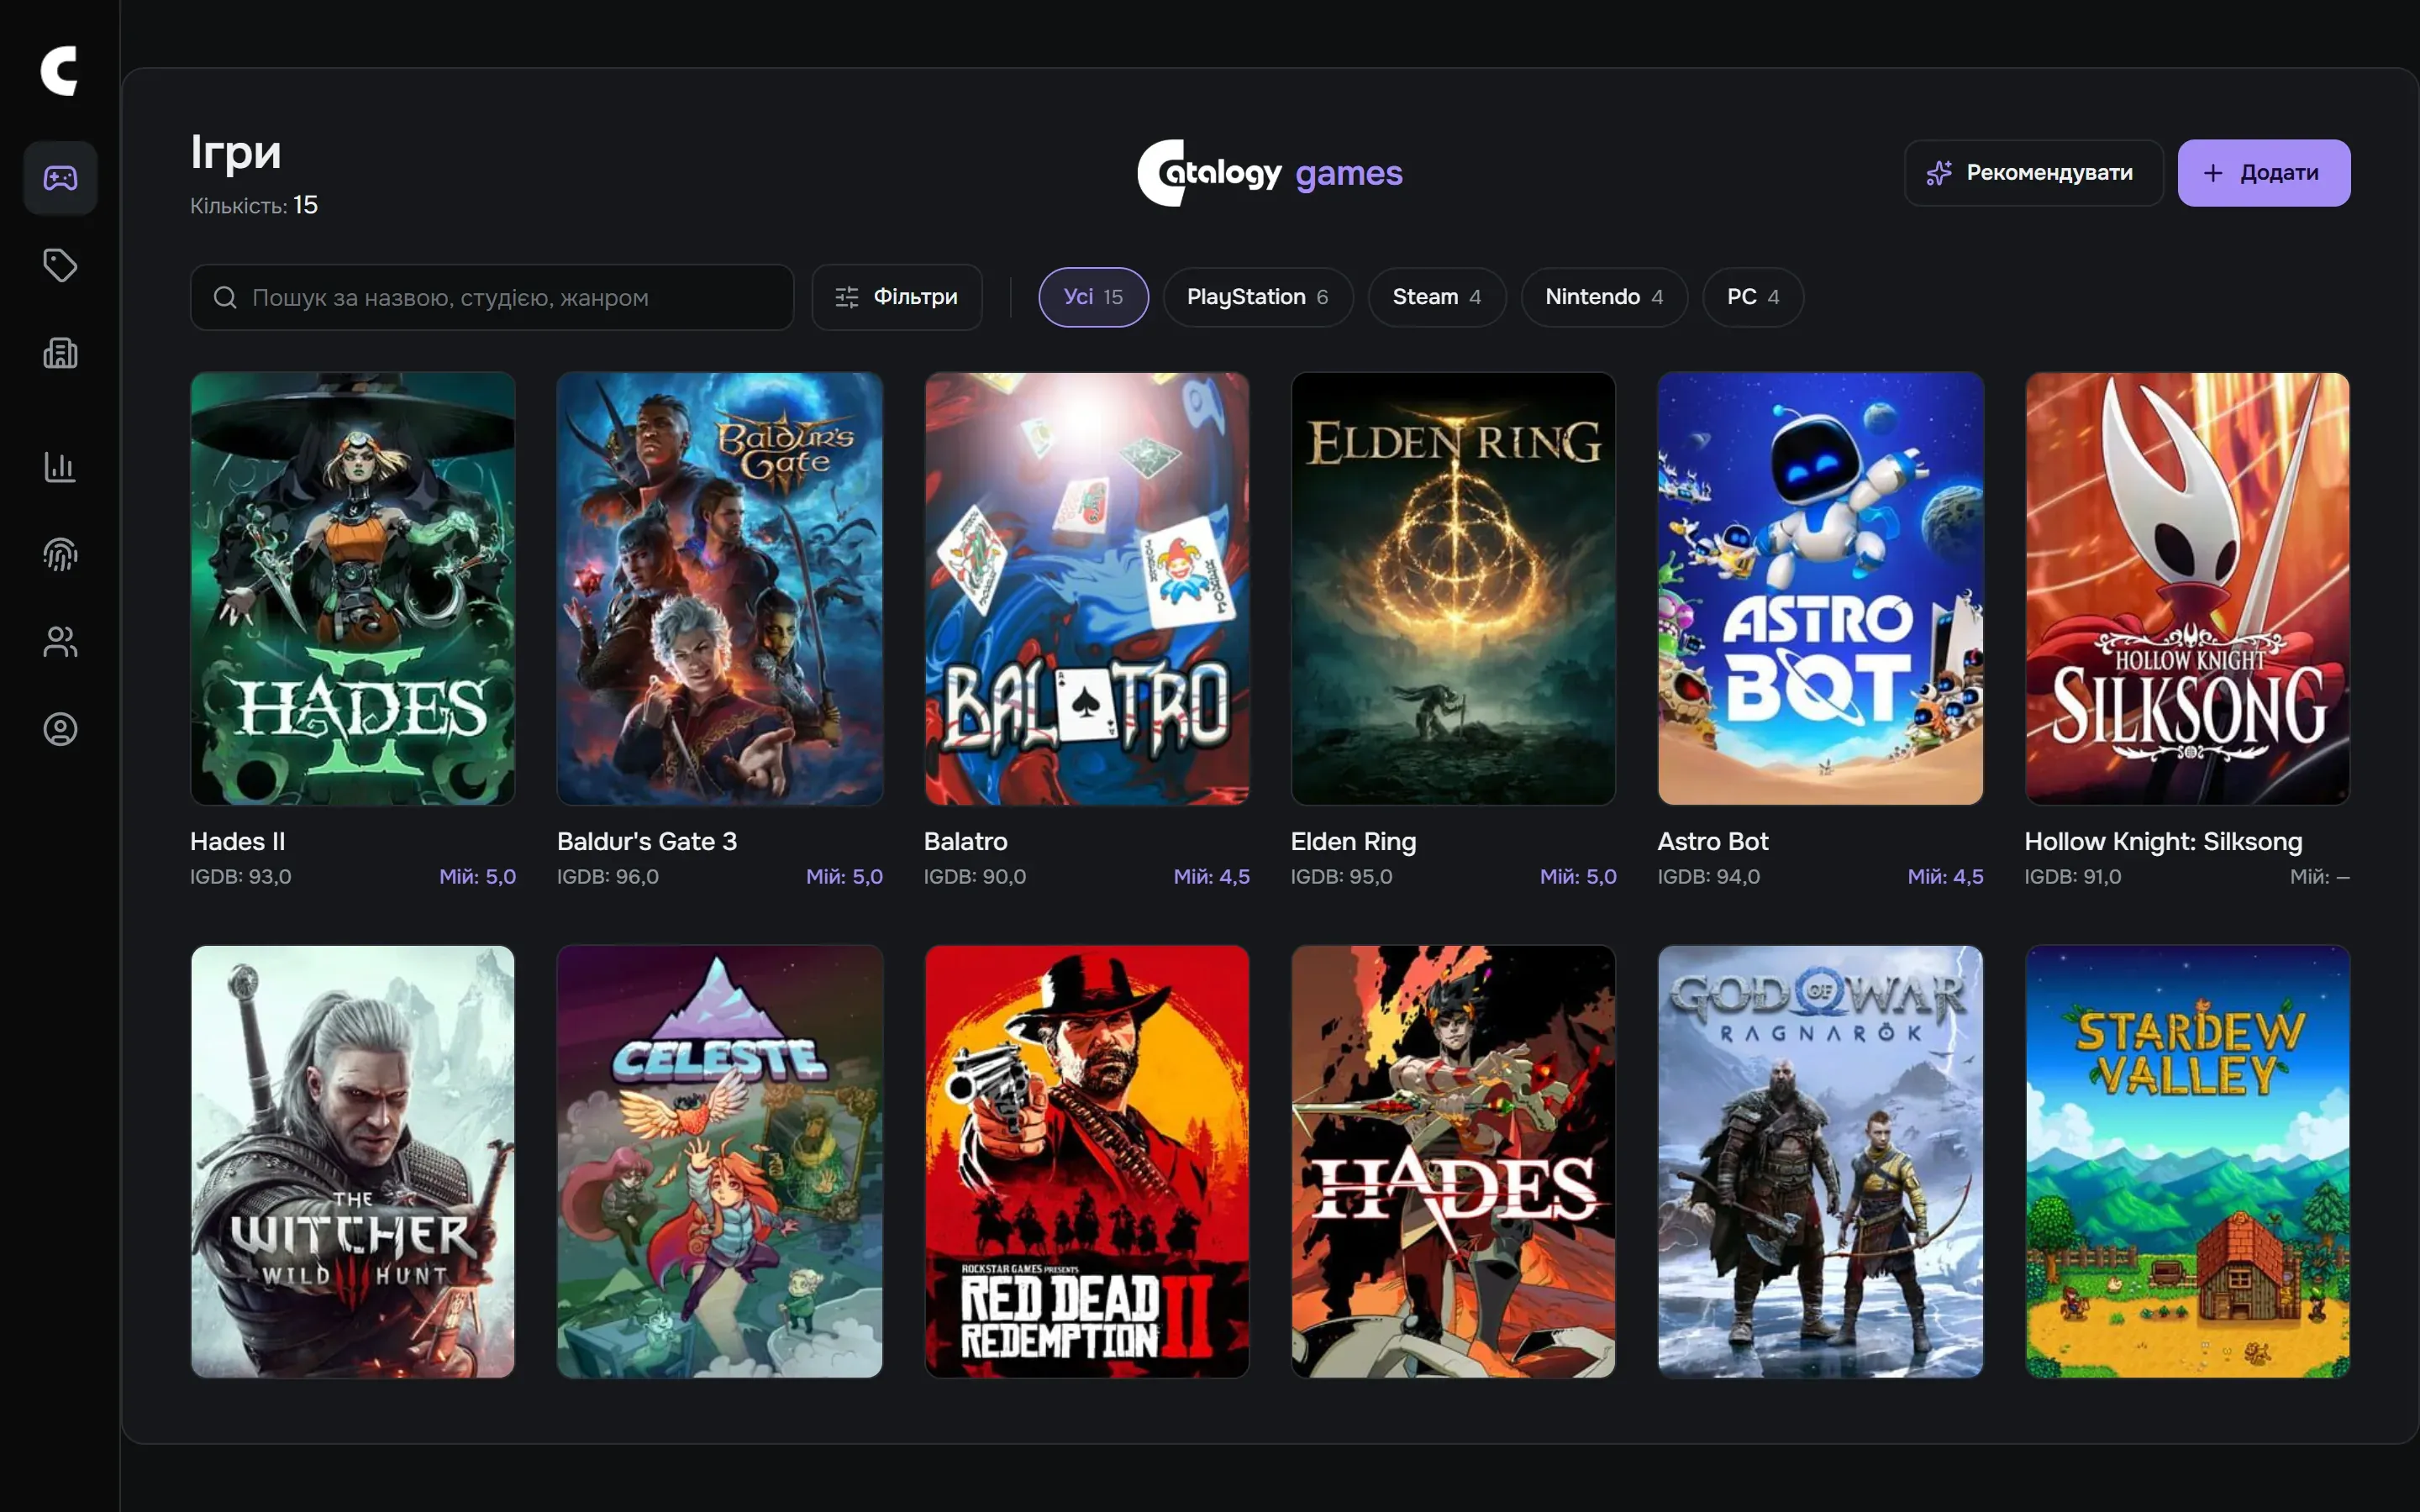Click Мій: 5,0 rating of Elden Ring
This screenshot has height=1512, width=2420.
click(1578, 877)
